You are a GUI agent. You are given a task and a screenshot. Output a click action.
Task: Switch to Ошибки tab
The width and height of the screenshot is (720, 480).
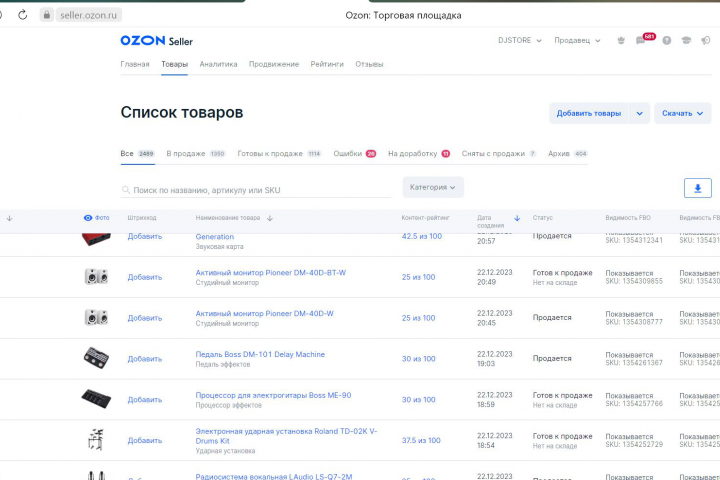[354, 154]
